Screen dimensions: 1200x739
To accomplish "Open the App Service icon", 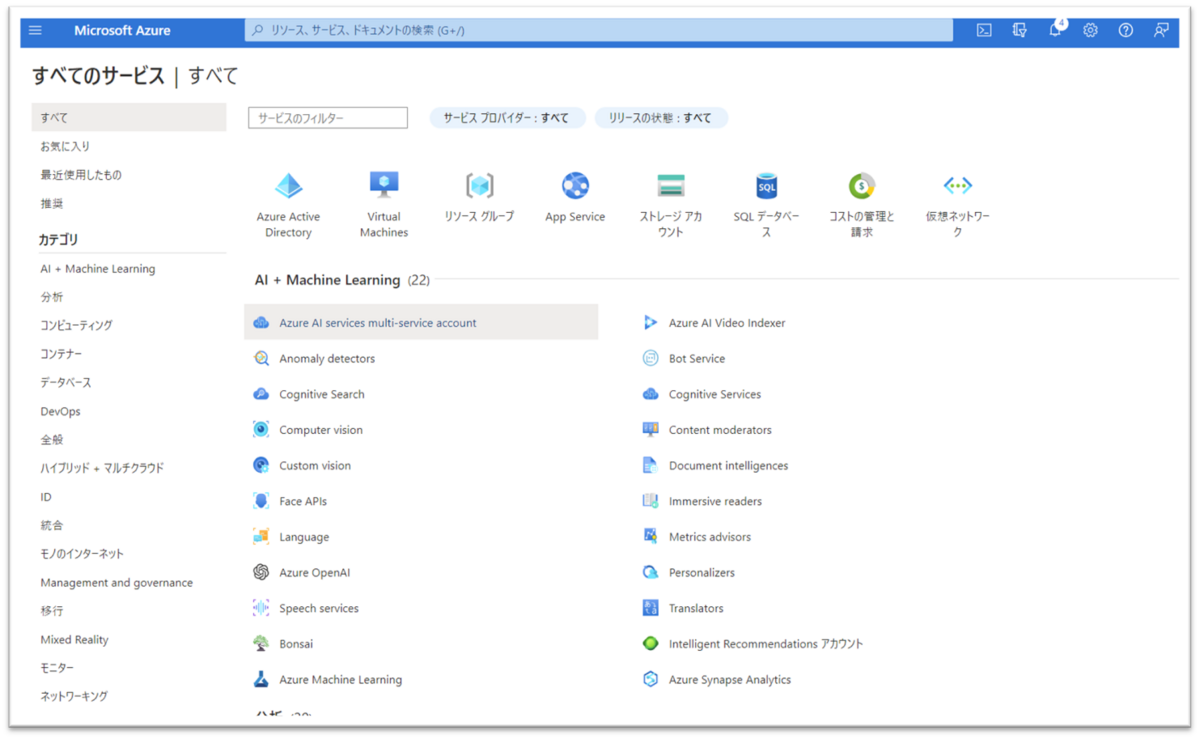I will 575,185.
